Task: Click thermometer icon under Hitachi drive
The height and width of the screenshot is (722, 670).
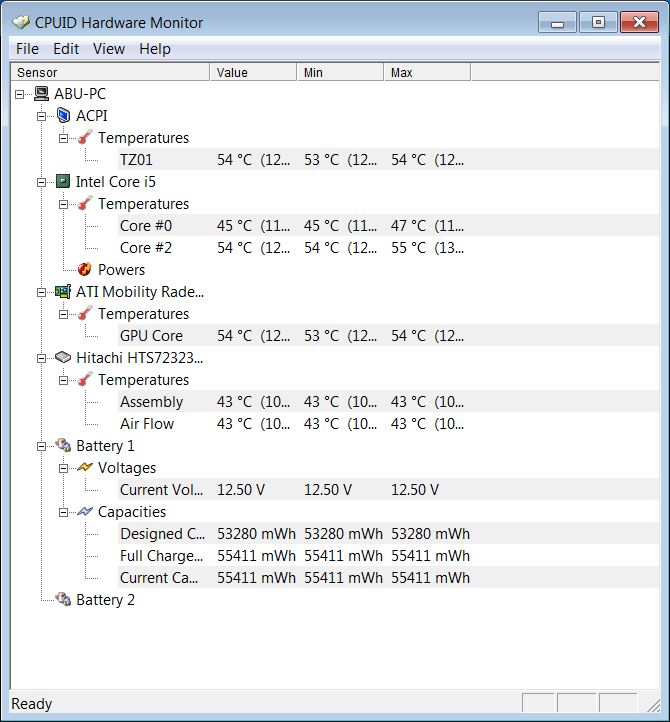Action: 85,379
